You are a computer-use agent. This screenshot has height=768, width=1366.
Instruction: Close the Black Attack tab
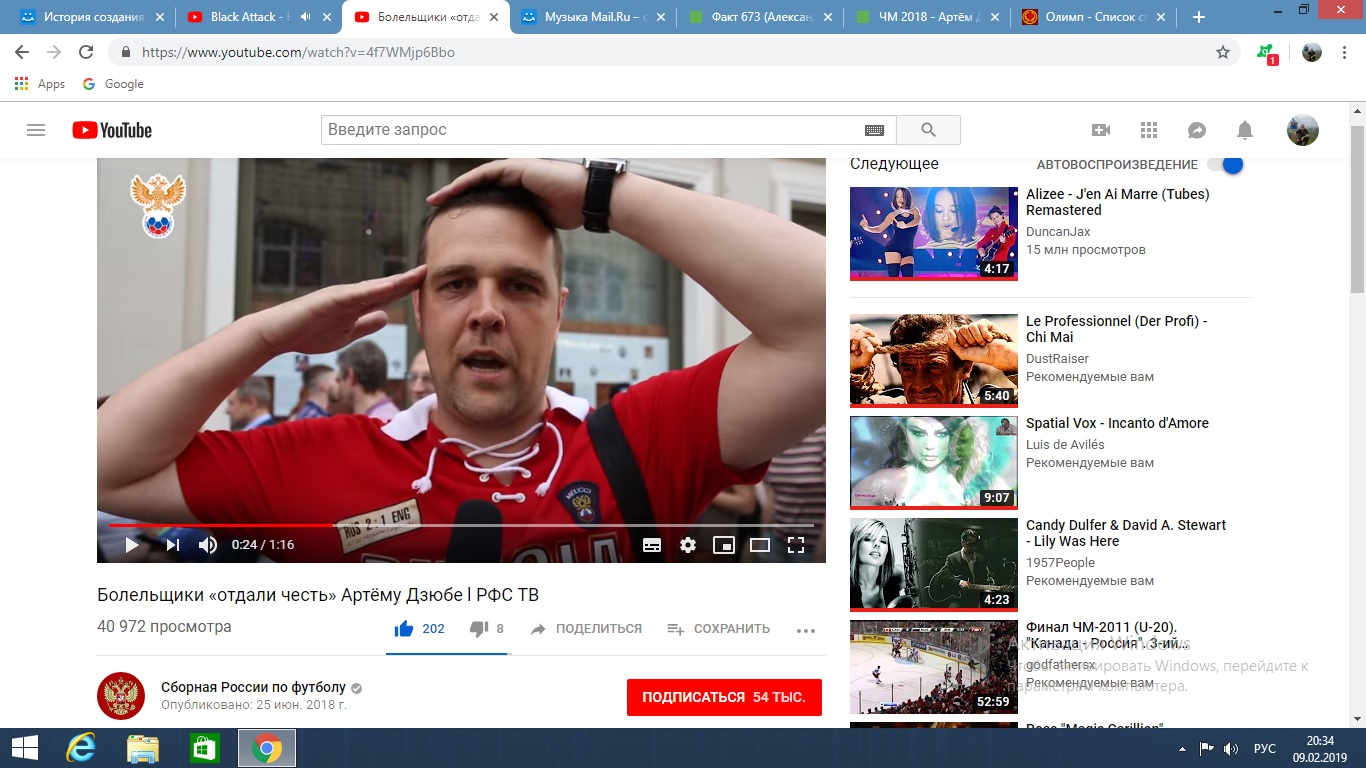coord(326,17)
